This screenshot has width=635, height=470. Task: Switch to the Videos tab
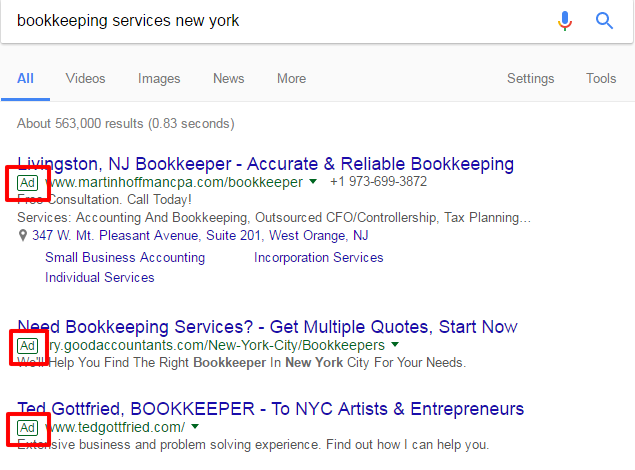tap(85, 79)
